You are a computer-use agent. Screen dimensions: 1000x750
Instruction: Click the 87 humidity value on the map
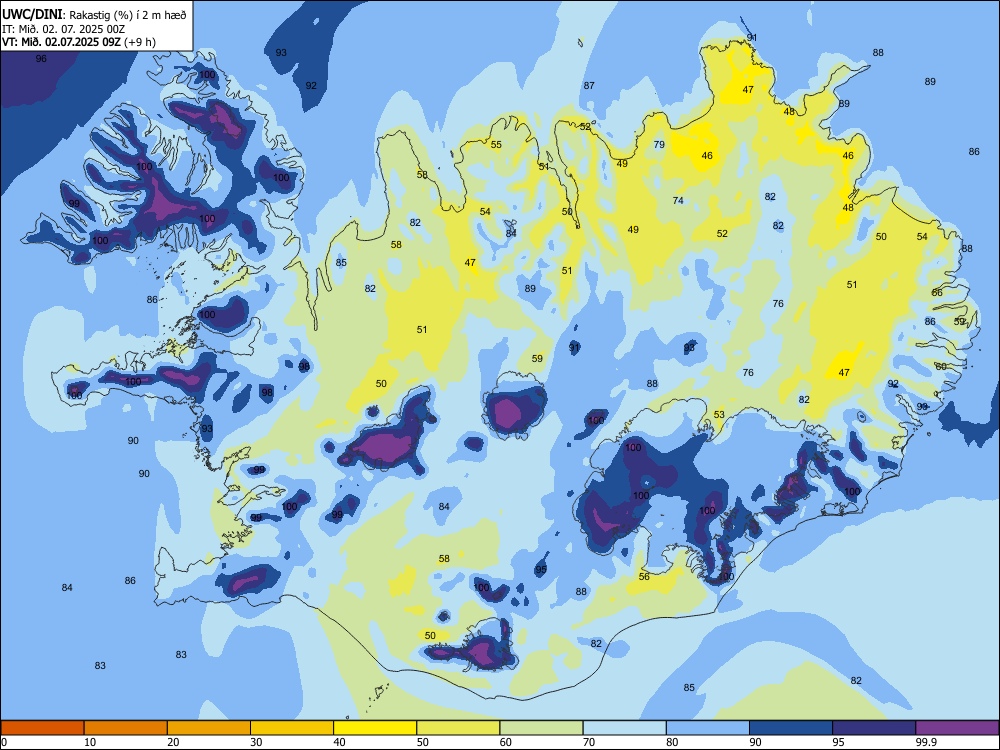pos(589,85)
